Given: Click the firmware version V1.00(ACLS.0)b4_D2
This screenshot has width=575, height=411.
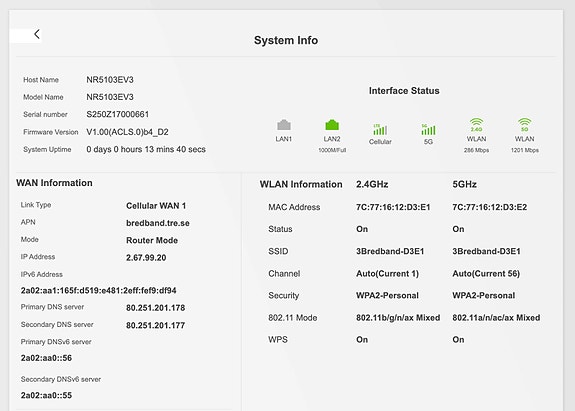Looking at the screenshot, I should coord(127,132).
